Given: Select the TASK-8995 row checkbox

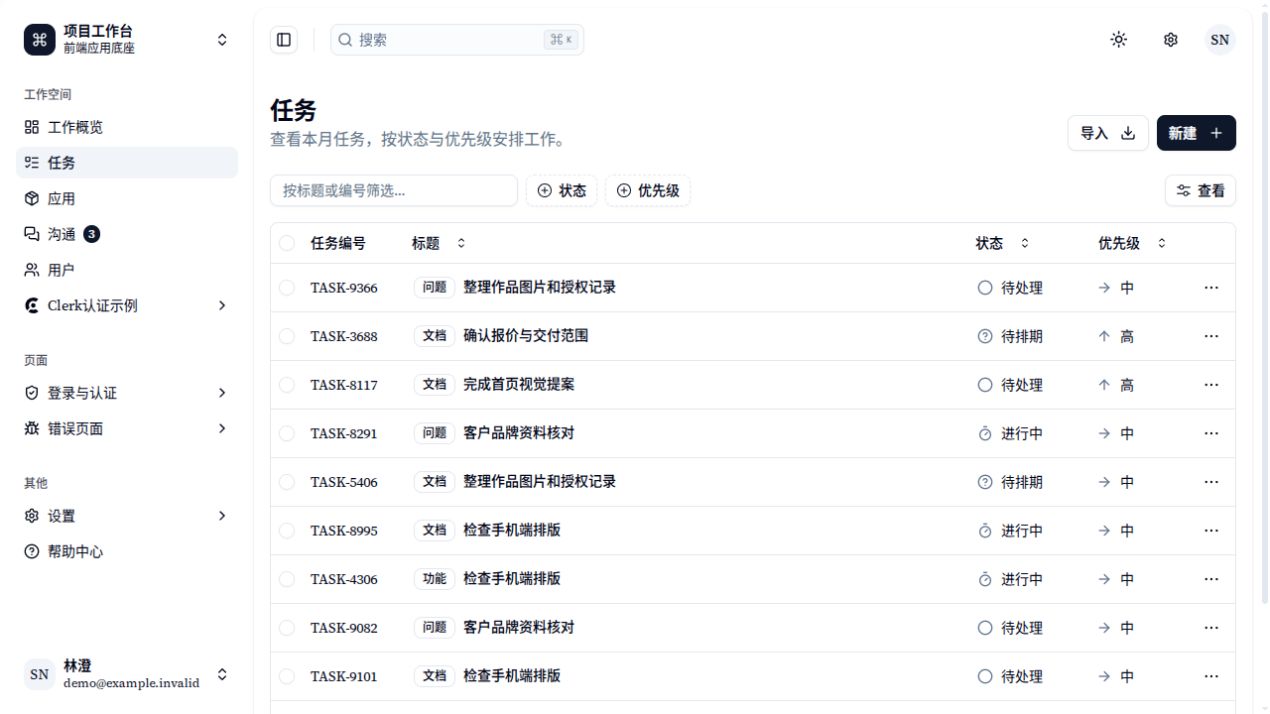Looking at the screenshot, I should pyautogui.click(x=287, y=530).
